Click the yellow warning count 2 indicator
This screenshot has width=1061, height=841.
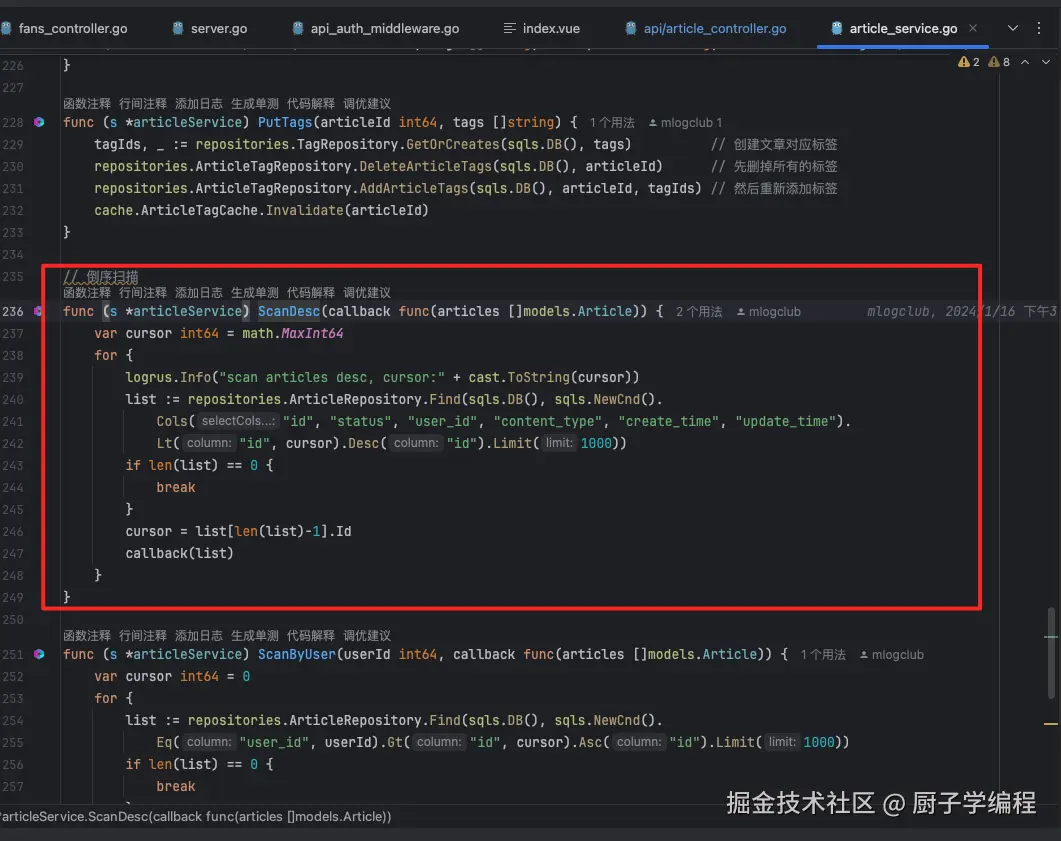(x=968, y=62)
